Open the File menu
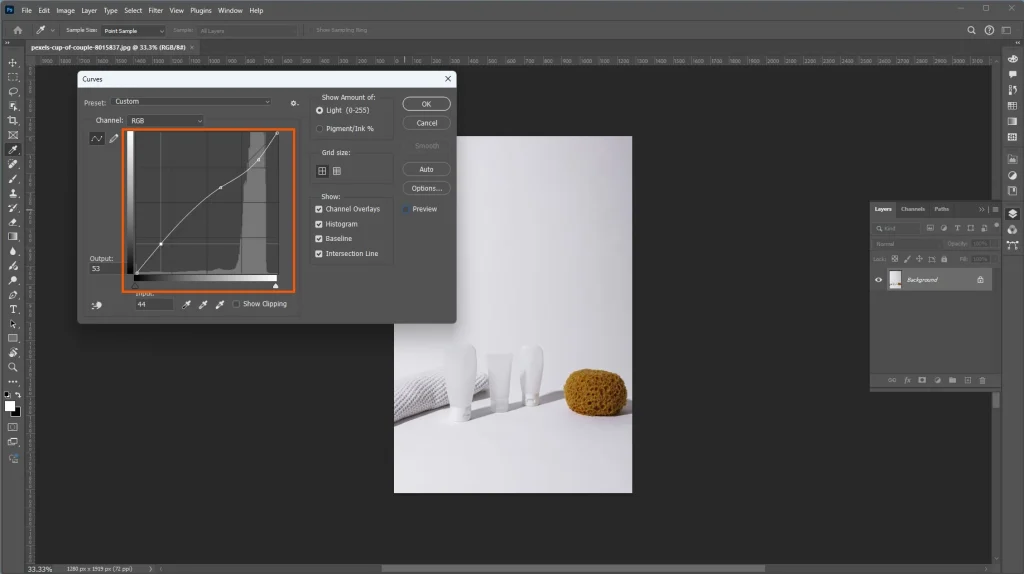The width and height of the screenshot is (1024, 574). [x=26, y=10]
